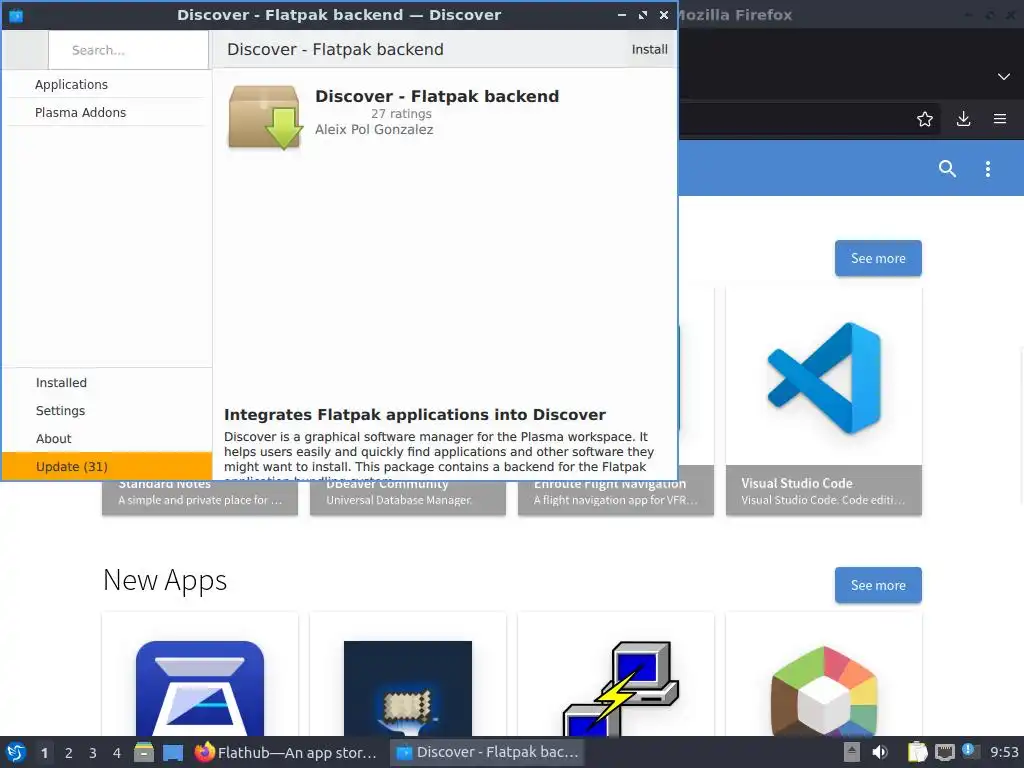
Task: Click See more button for New Apps
Action: 878,585
